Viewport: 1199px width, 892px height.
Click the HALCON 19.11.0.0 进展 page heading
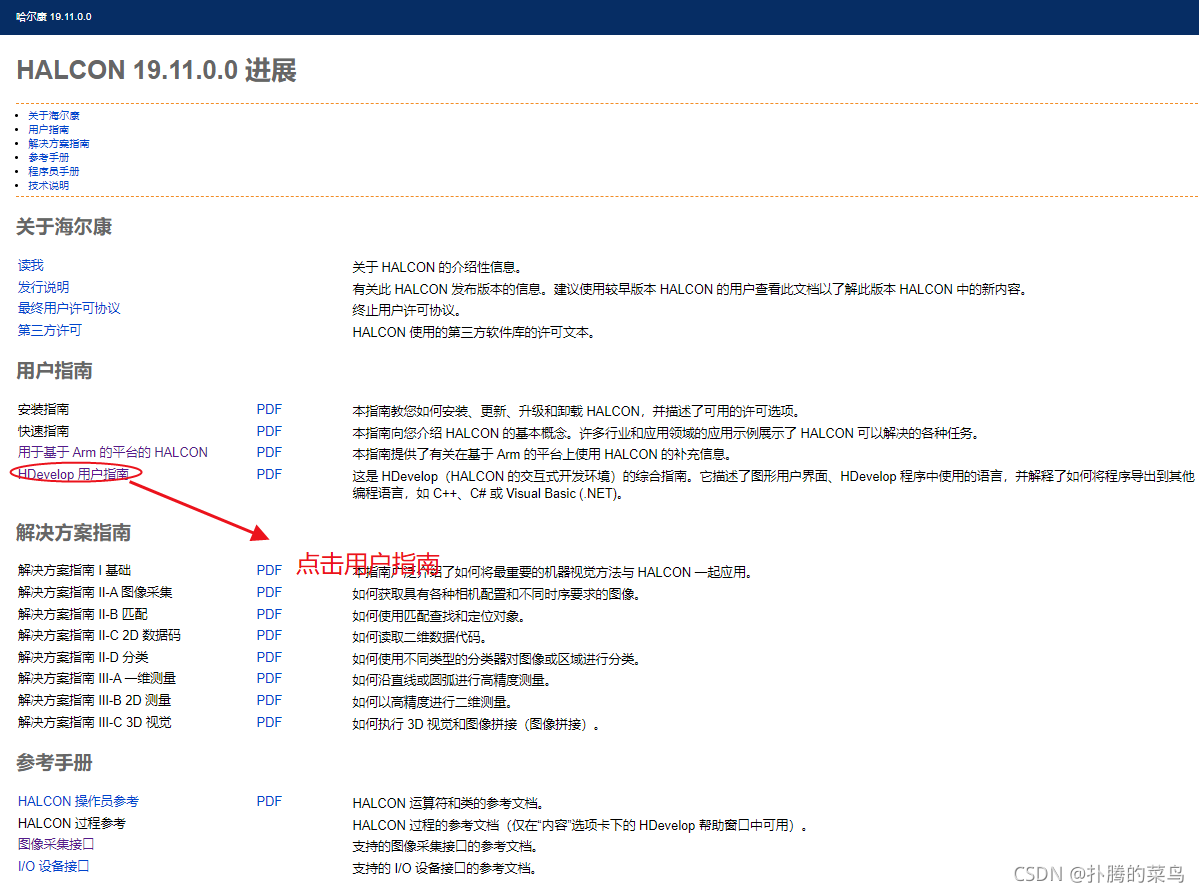157,70
